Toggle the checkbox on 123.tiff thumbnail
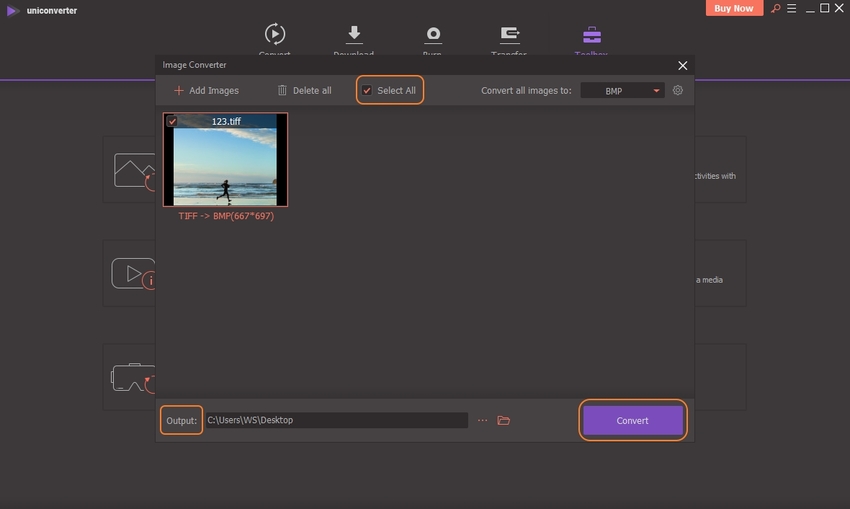The height and width of the screenshot is (509, 850). [x=172, y=121]
